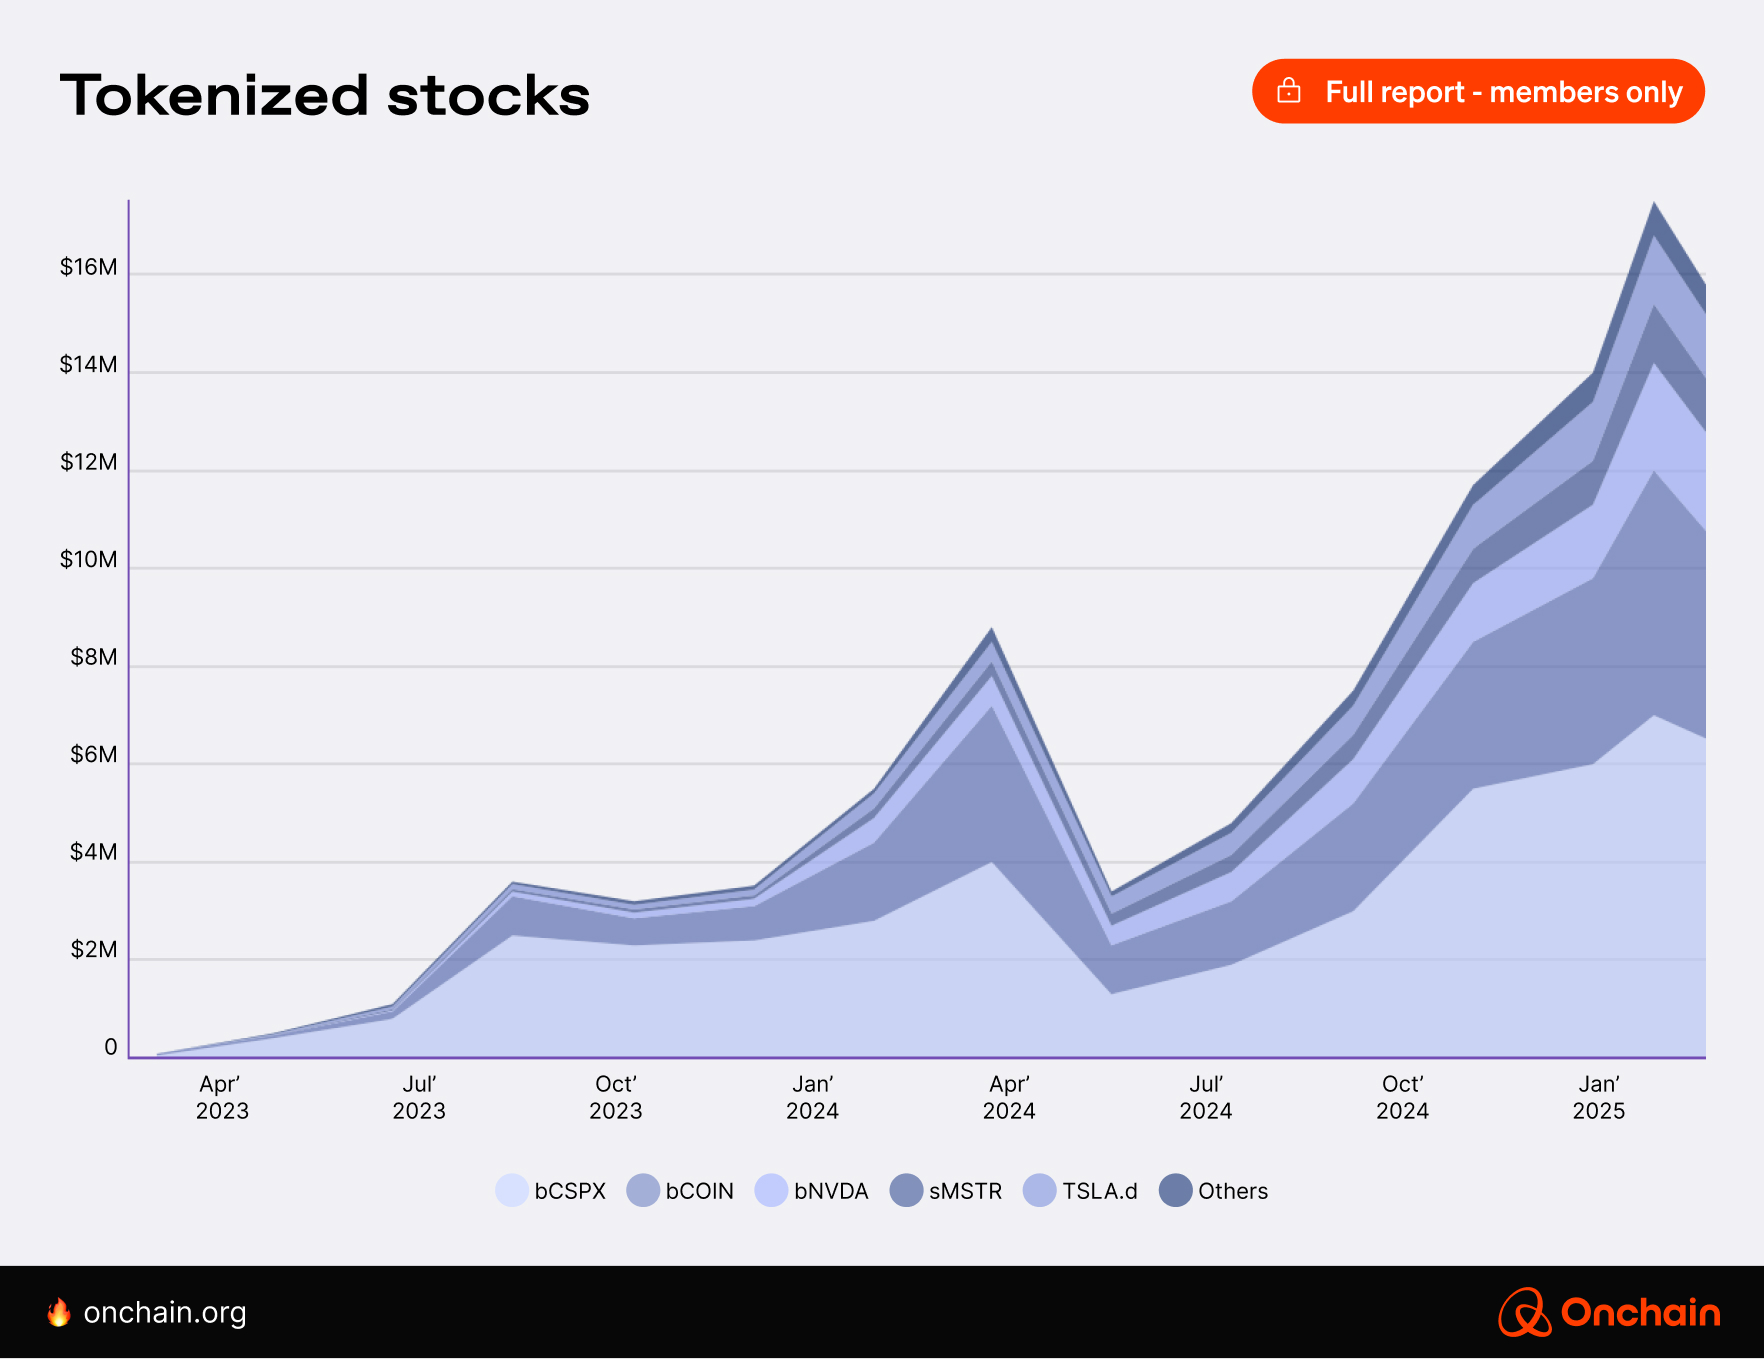Select the Oct' 2024 axis label
1764x1359 pixels.
(x=1402, y=1097)
